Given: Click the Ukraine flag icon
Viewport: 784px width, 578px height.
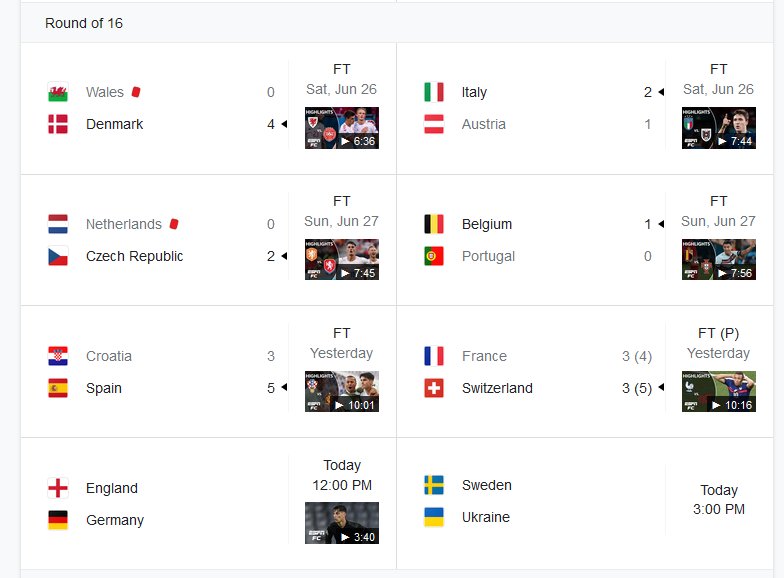Looking at the screenshot, I should coord(434,517).
